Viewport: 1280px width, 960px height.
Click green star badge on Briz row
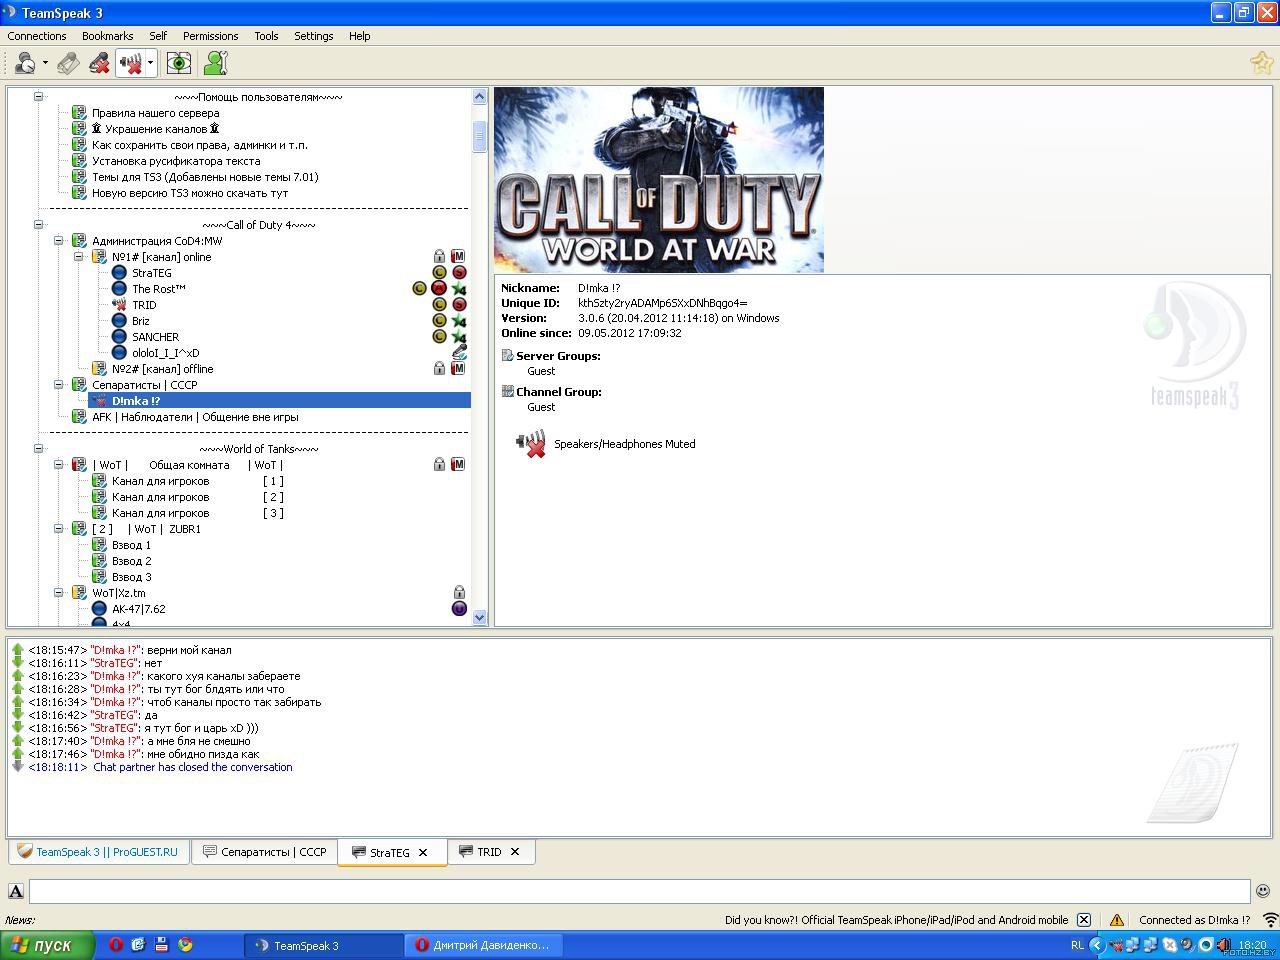pos(459,321)
